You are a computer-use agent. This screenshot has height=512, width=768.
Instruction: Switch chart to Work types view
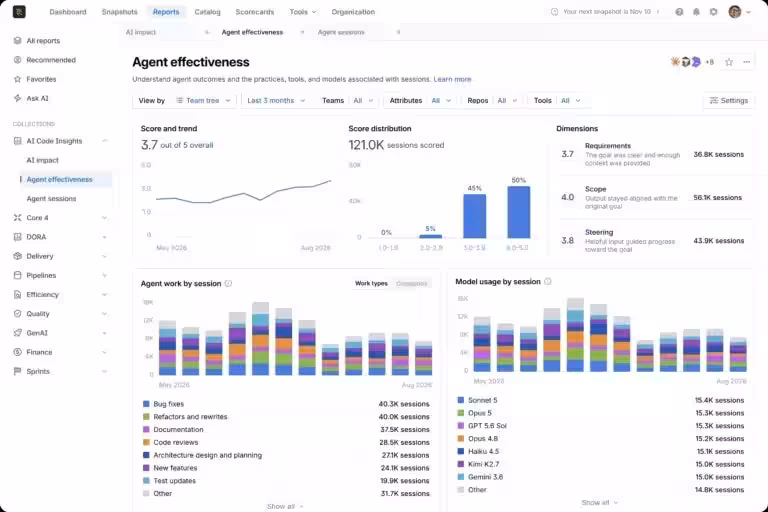pos(371,284)
